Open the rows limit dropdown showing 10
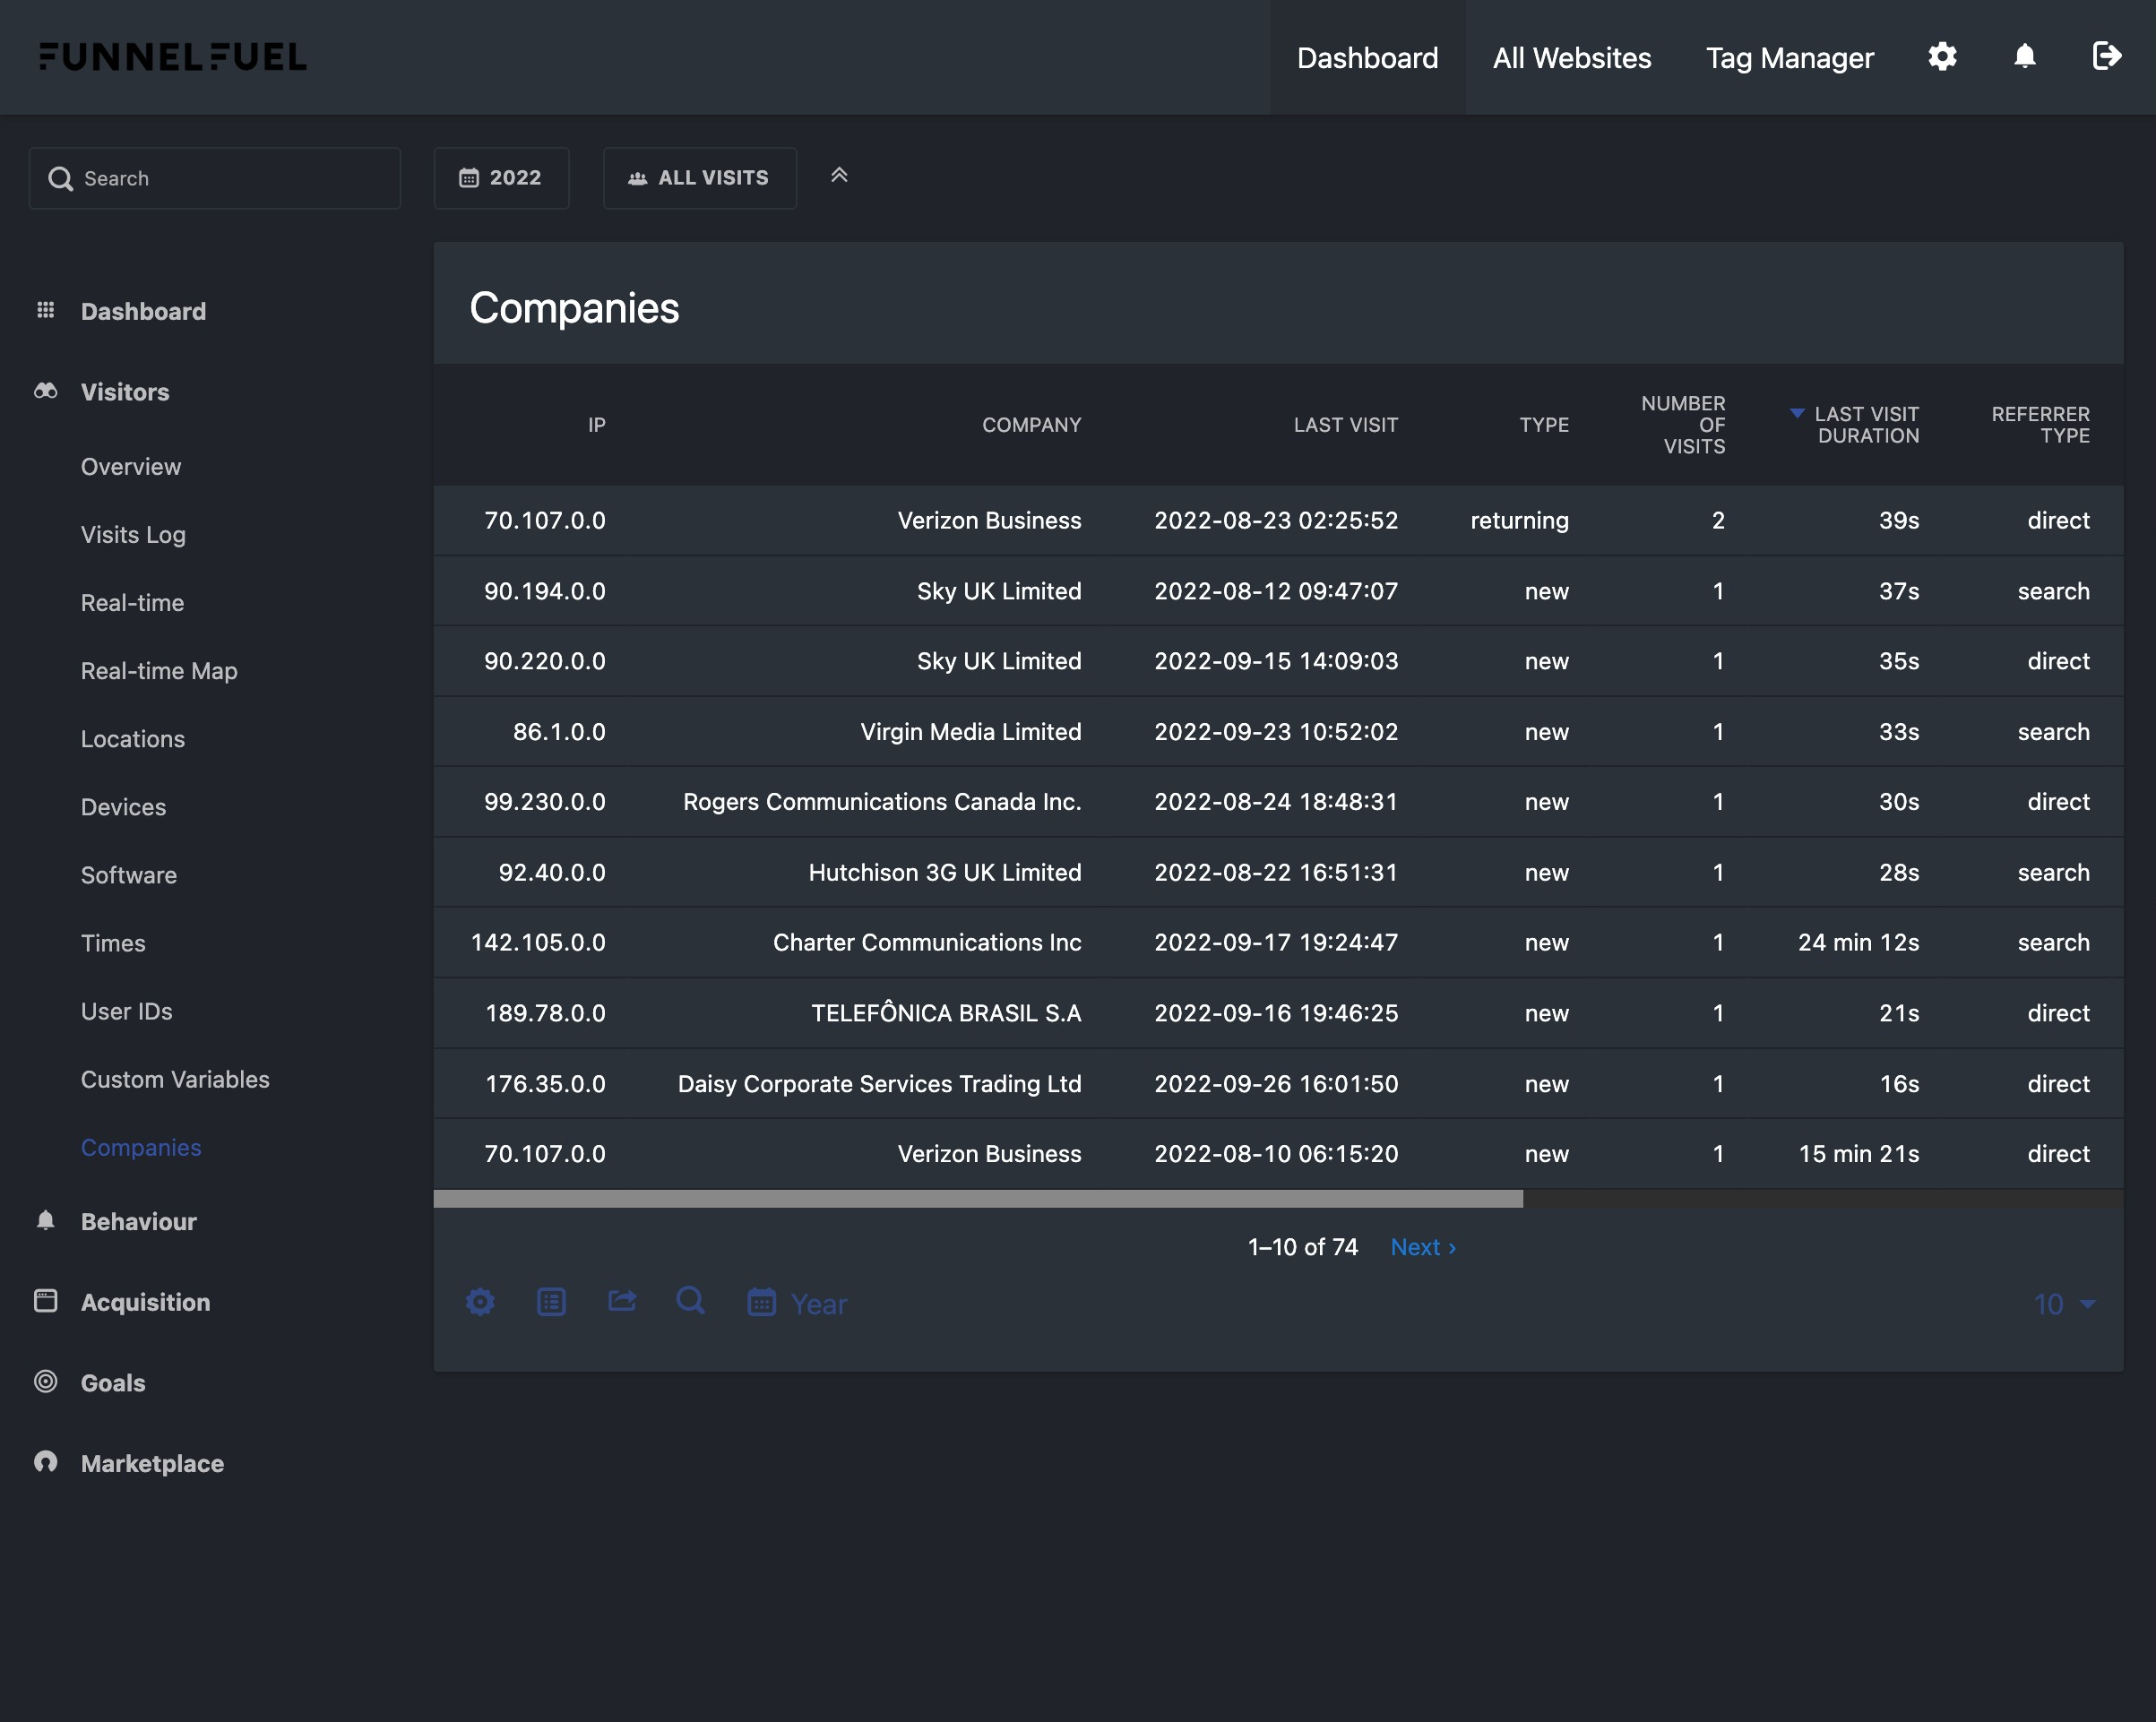2156x1722 pixels. click(2064, 1304)
